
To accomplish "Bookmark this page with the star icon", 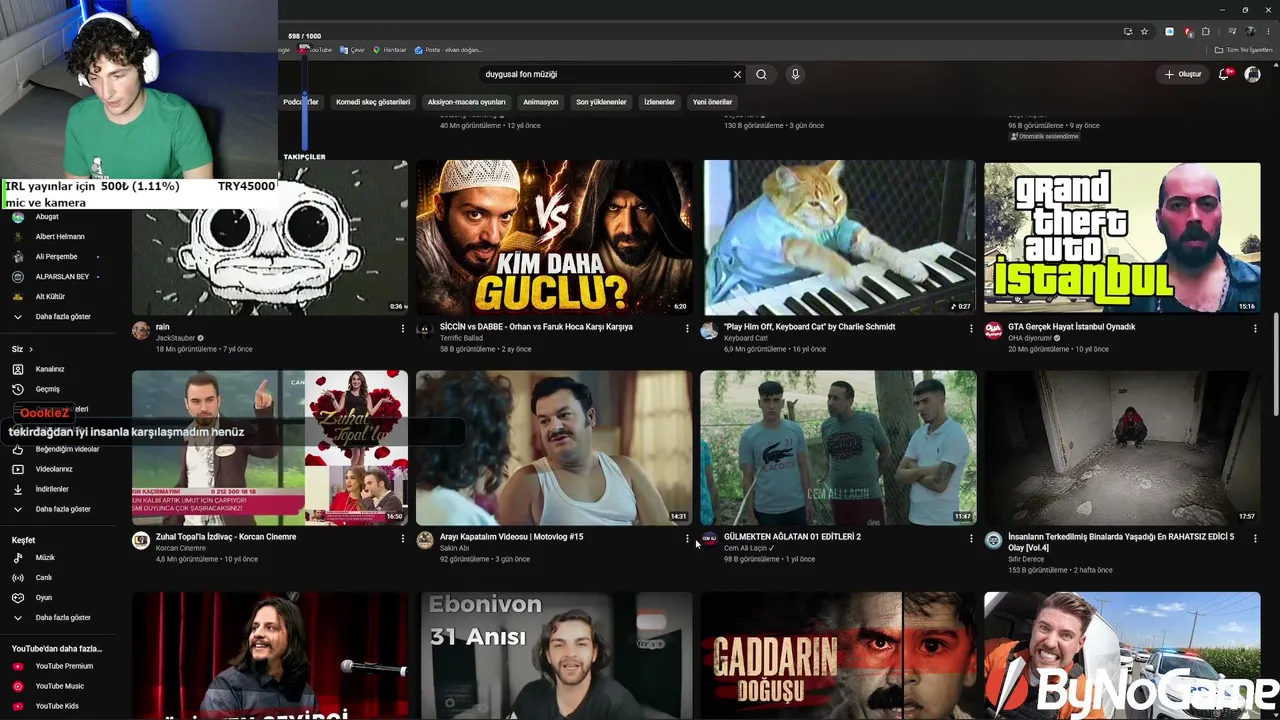I will (1144, 31).
